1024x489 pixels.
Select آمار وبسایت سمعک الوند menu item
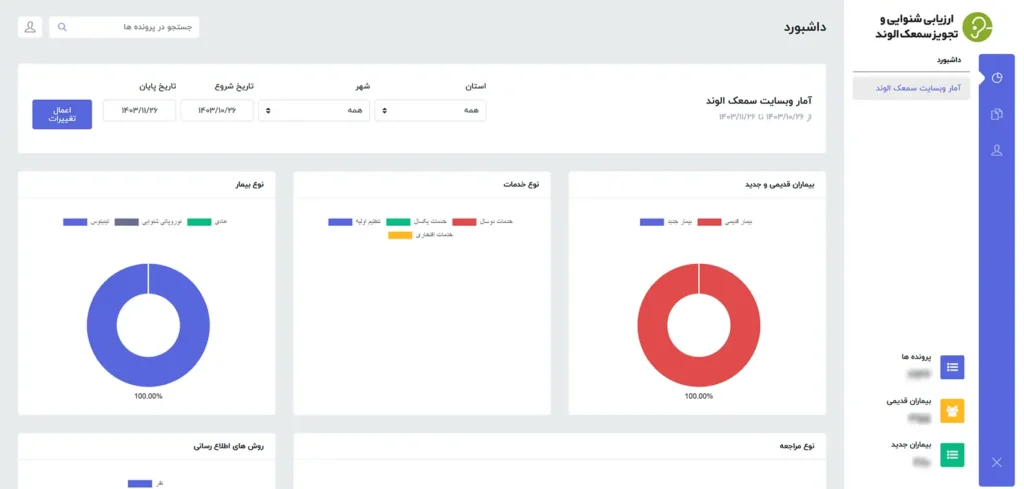point(911,88)
